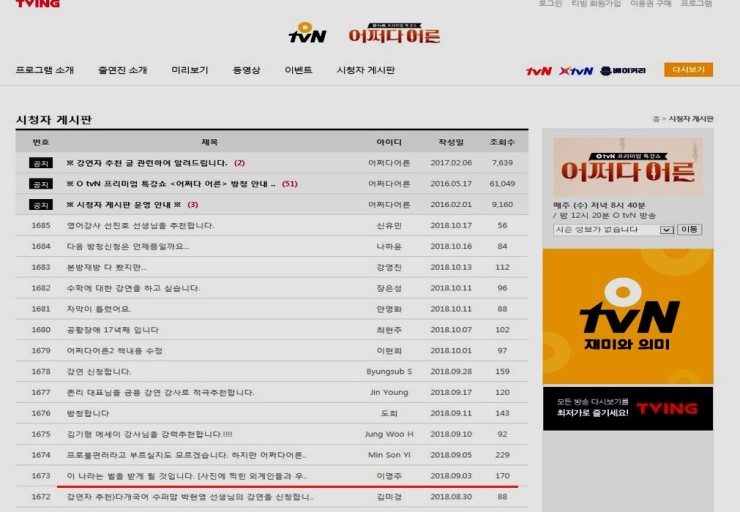The height and width of the screenshot is (512, 740).
Task: Open the tvN channel logo link
Action: pyautogui.click(x=539, y=71)
